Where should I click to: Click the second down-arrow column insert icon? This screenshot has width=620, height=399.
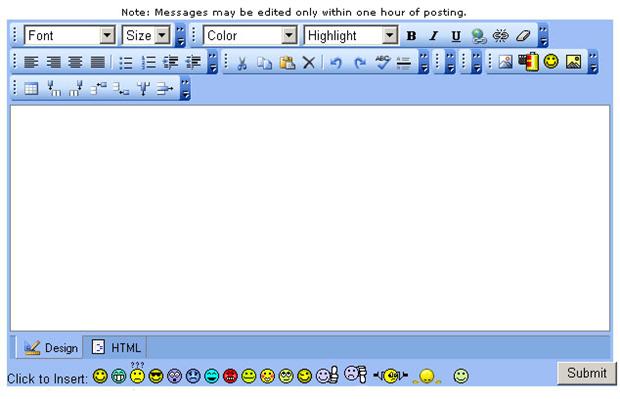tap(76, 88)
